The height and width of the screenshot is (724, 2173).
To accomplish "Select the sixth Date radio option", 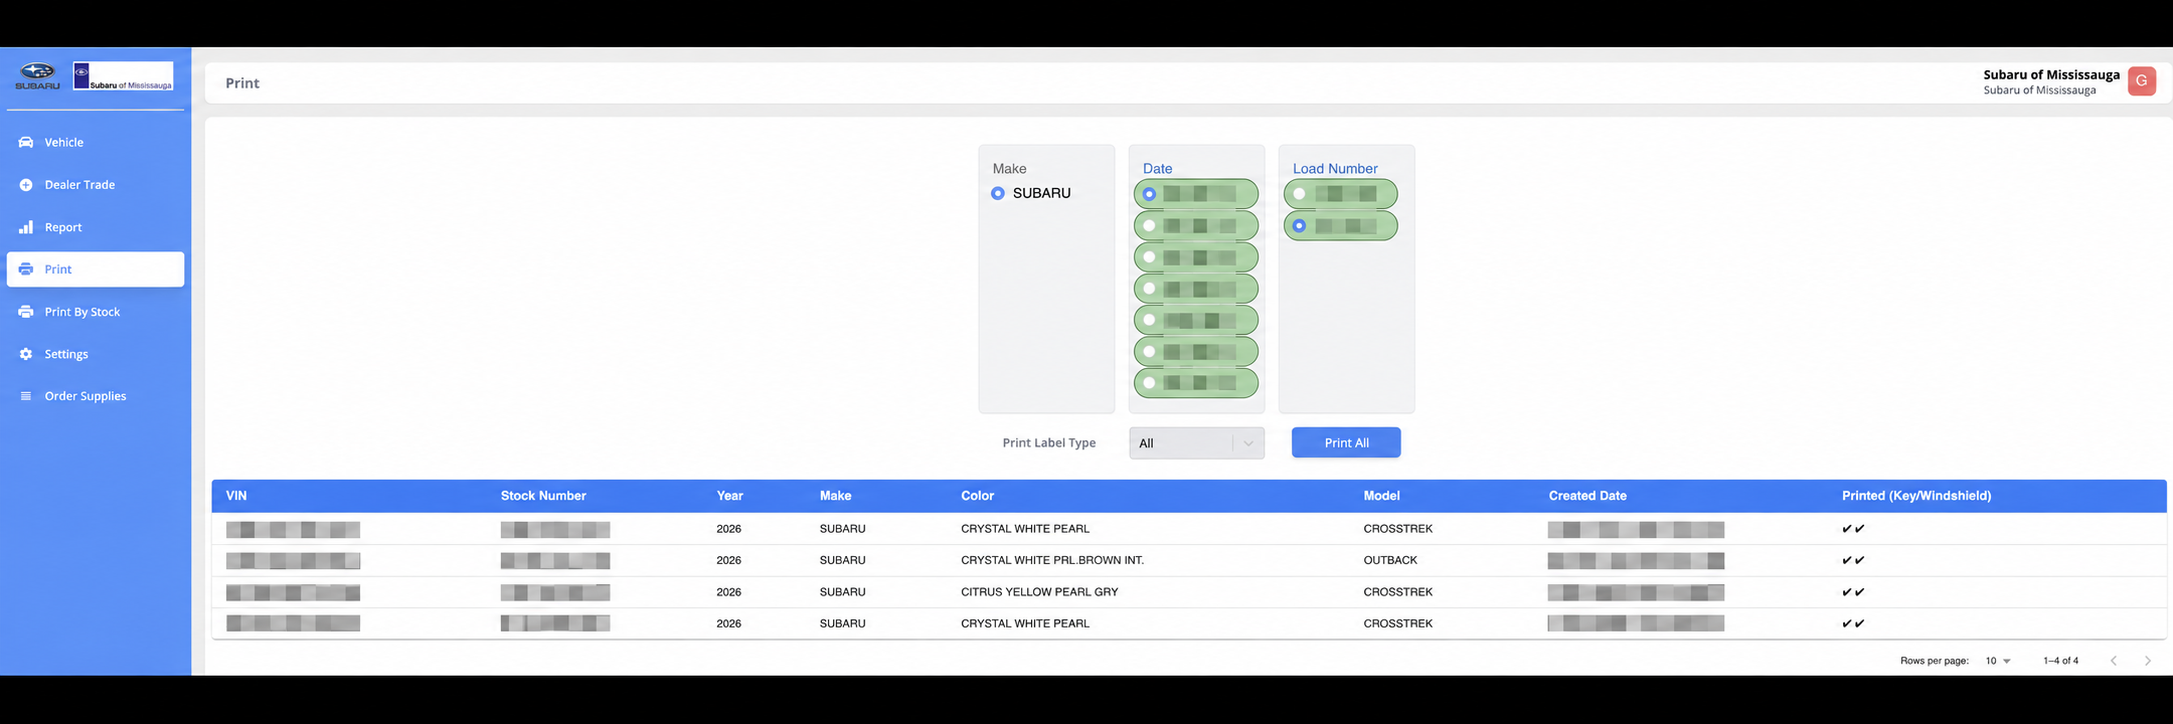I will (x=1149, y=352).
